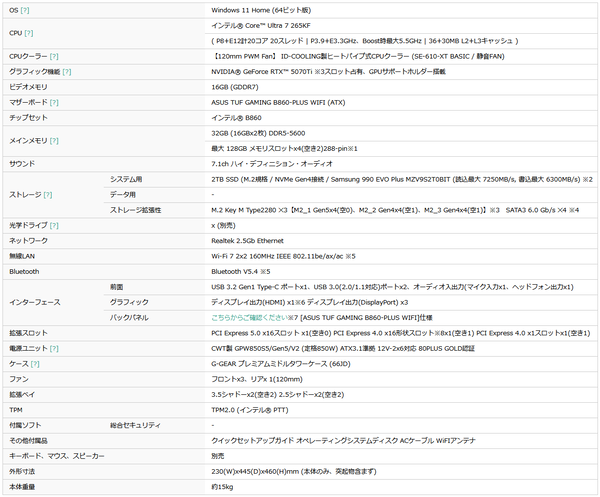Open the [?] help for グラフィック機能
The height and width of the screenshot is (497, 600).
pos(67,72)
